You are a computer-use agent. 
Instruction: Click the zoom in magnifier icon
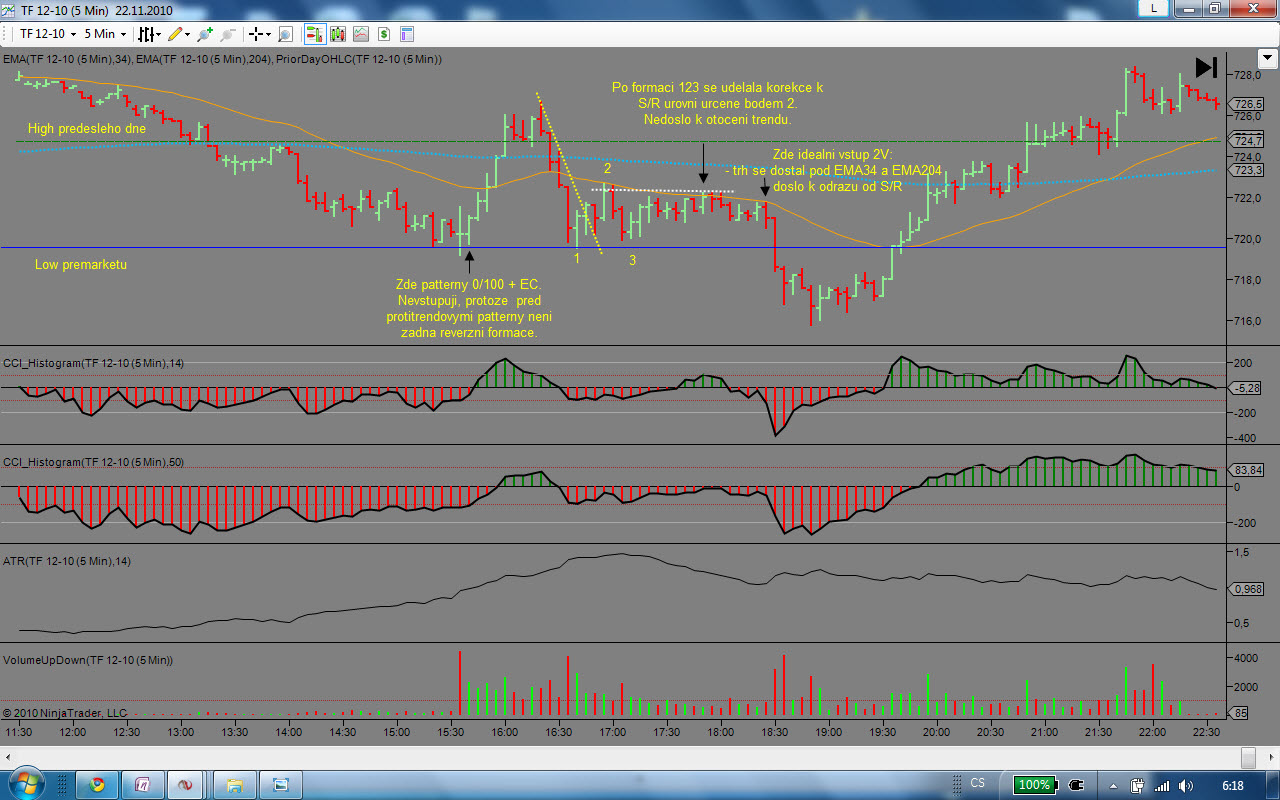coord(206,34)
